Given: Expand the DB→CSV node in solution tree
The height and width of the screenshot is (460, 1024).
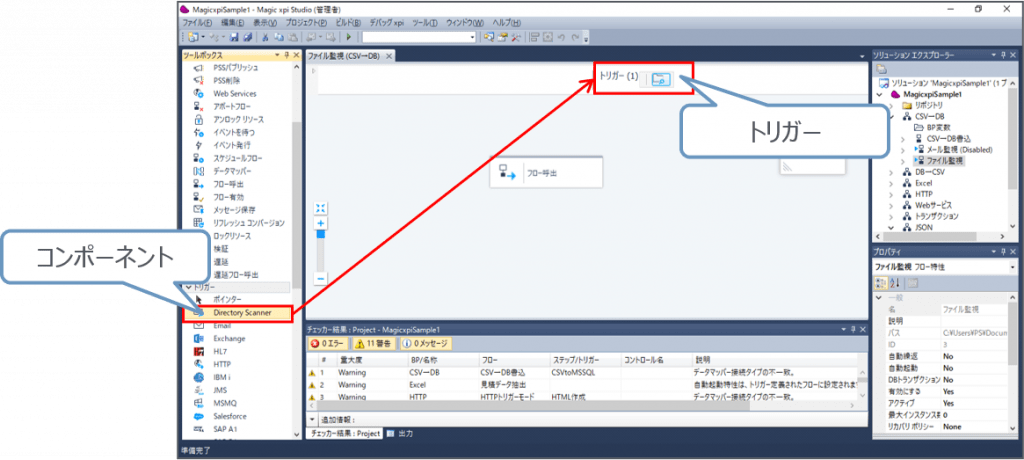Looking at the screenshot, I should click(892, 172).
